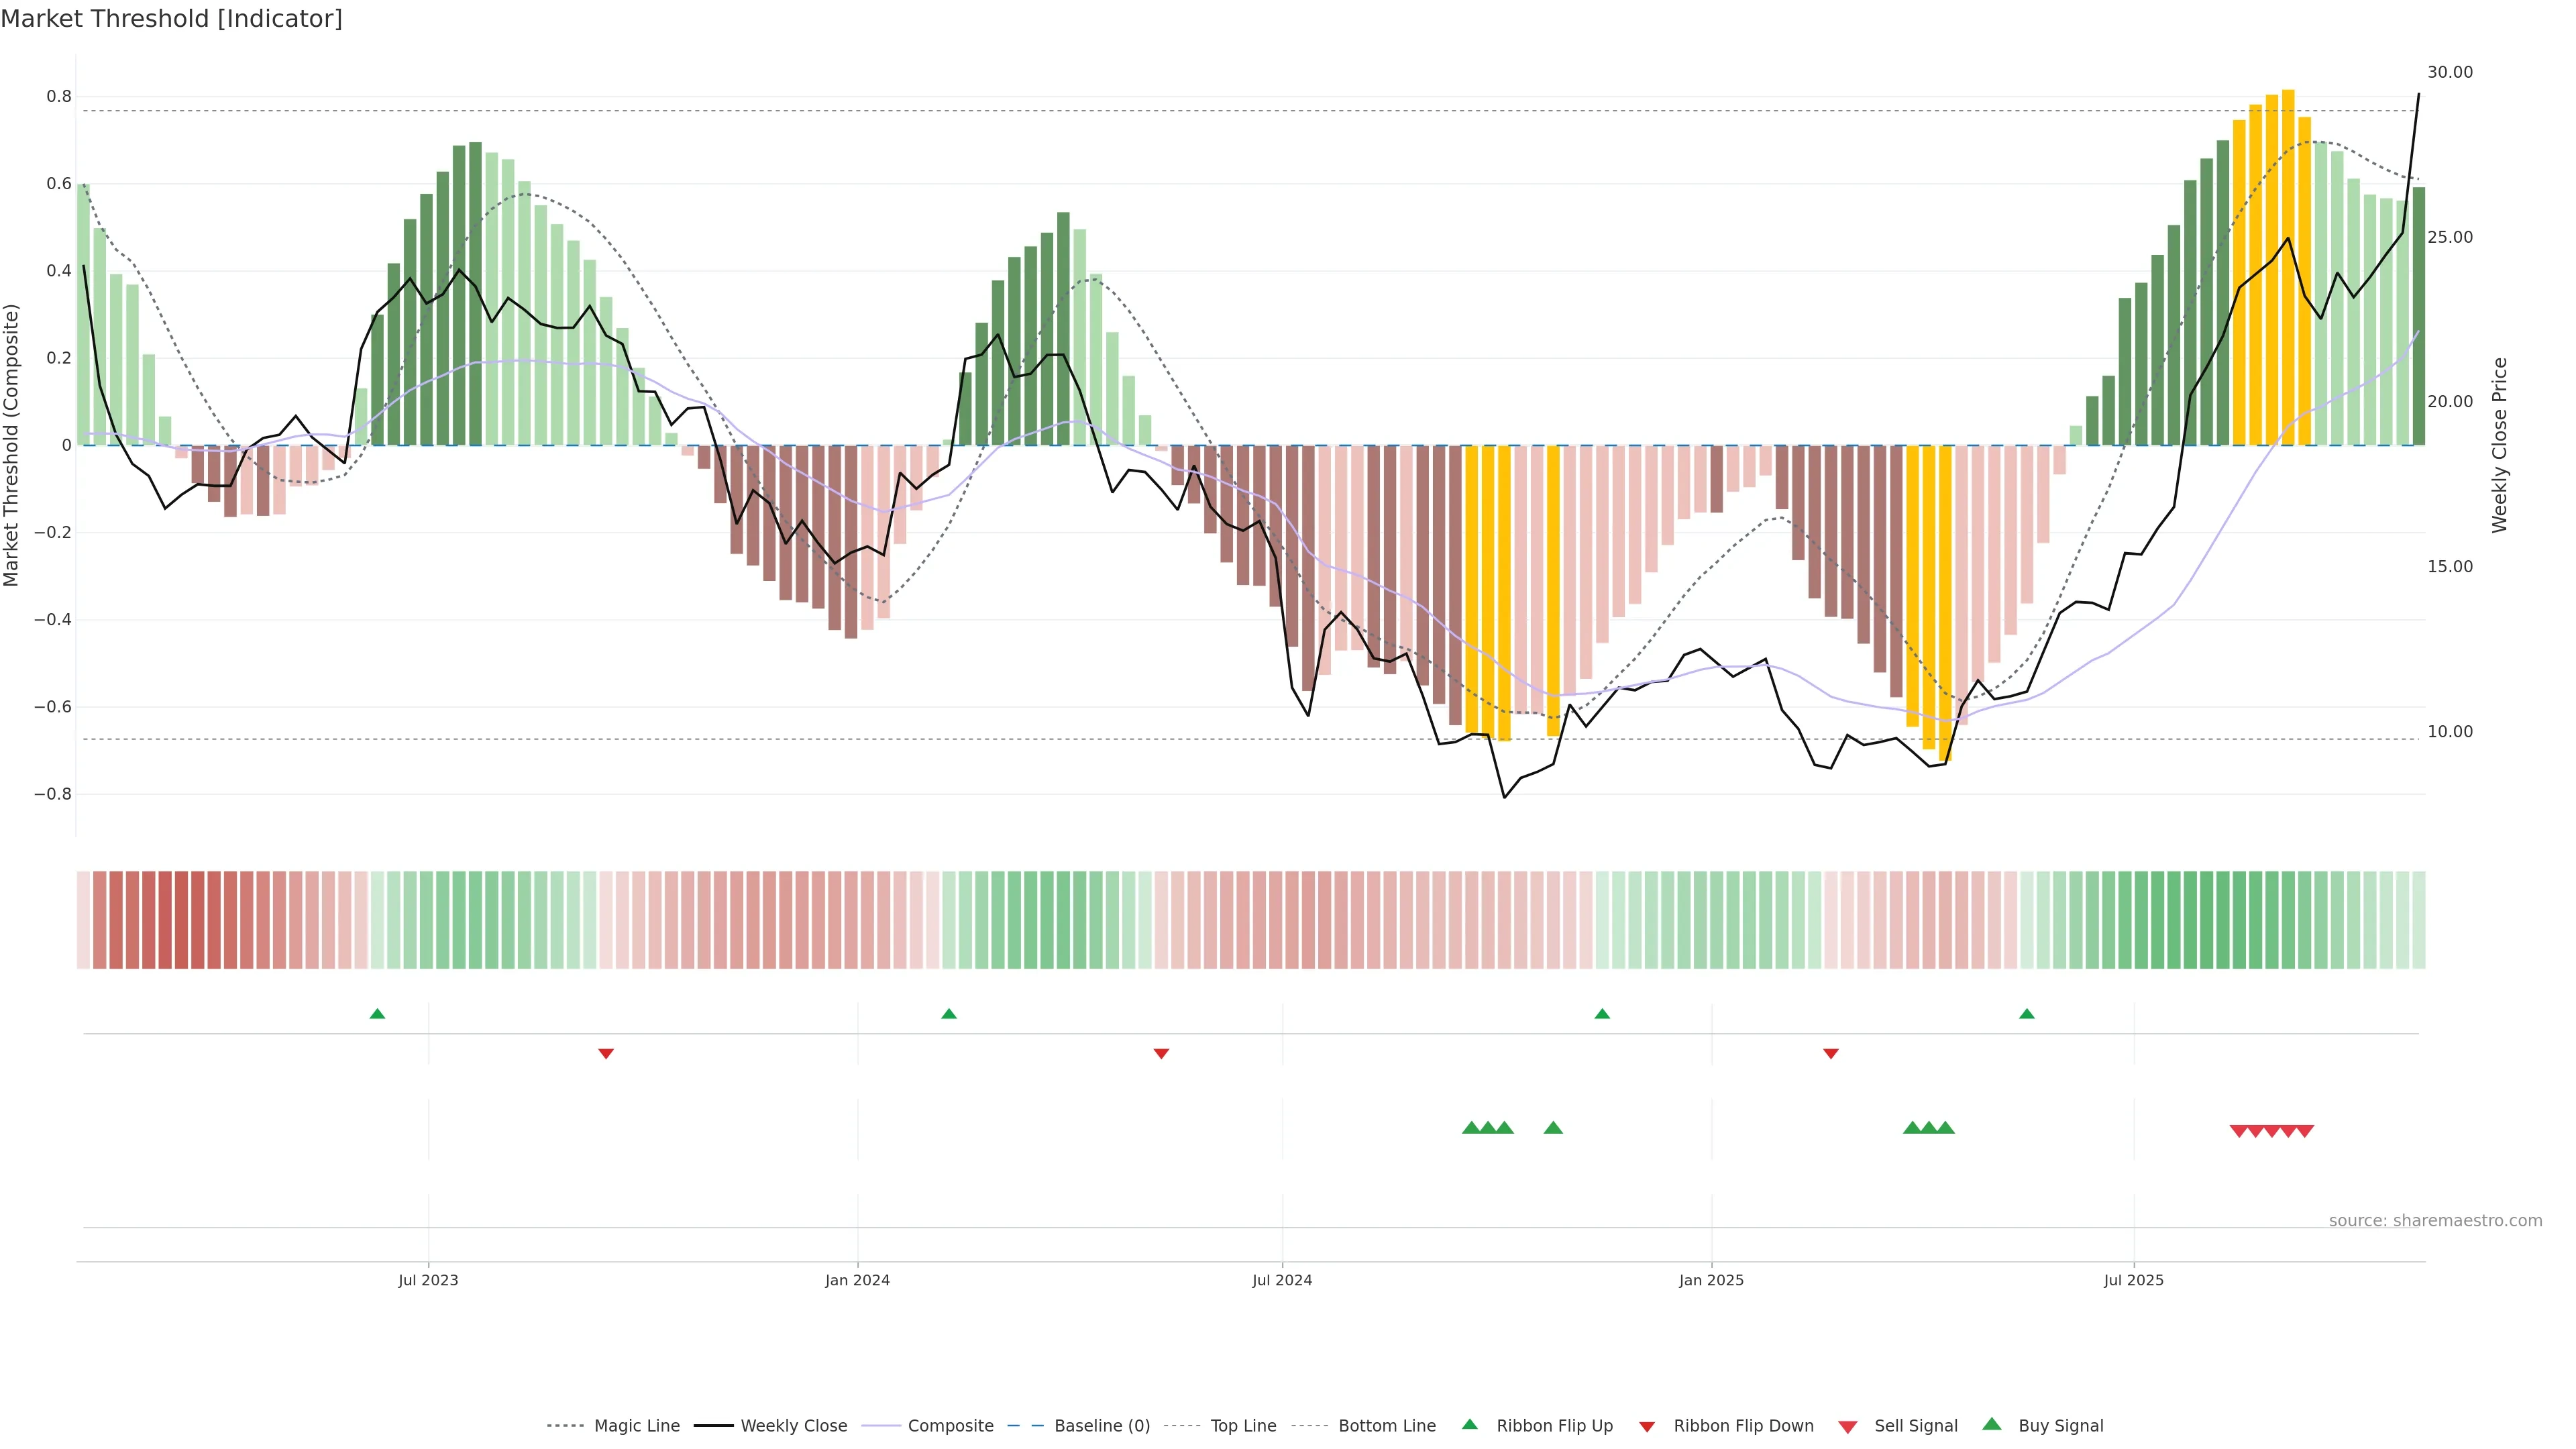Viewport: 2576px width, 1449px height.
Task: Click the Sell Signal legend triangle icon
Action: pos(1847,1427)
